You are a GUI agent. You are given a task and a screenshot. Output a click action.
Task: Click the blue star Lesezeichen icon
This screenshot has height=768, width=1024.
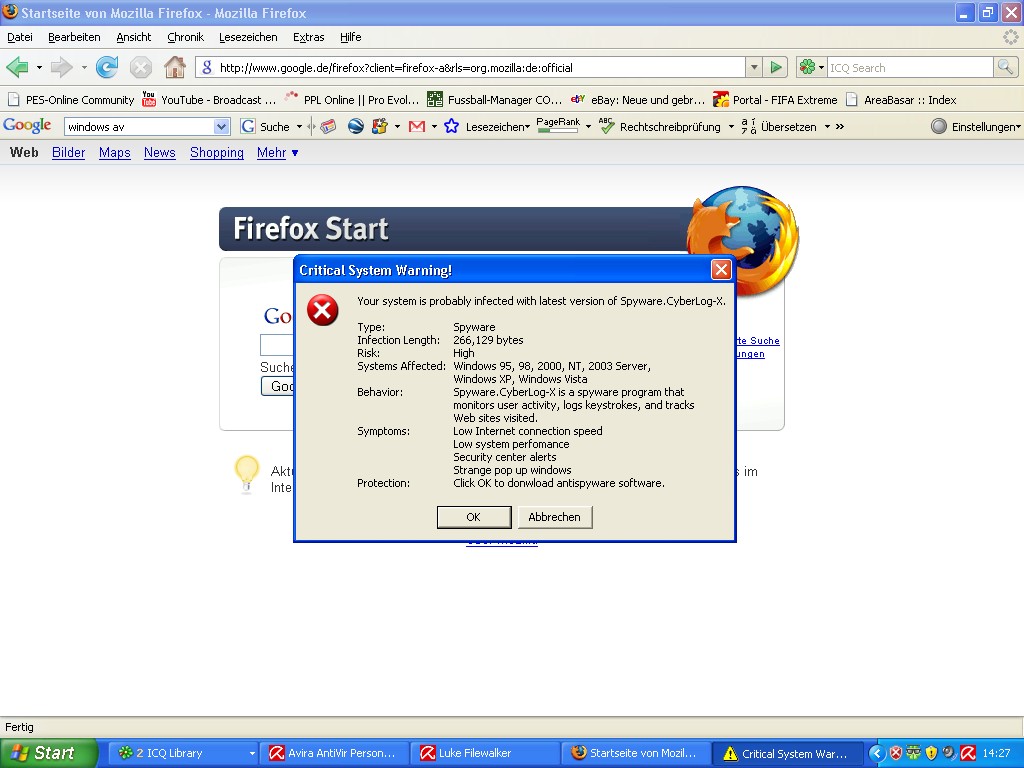pyautogui.click(x=451, y=127)
